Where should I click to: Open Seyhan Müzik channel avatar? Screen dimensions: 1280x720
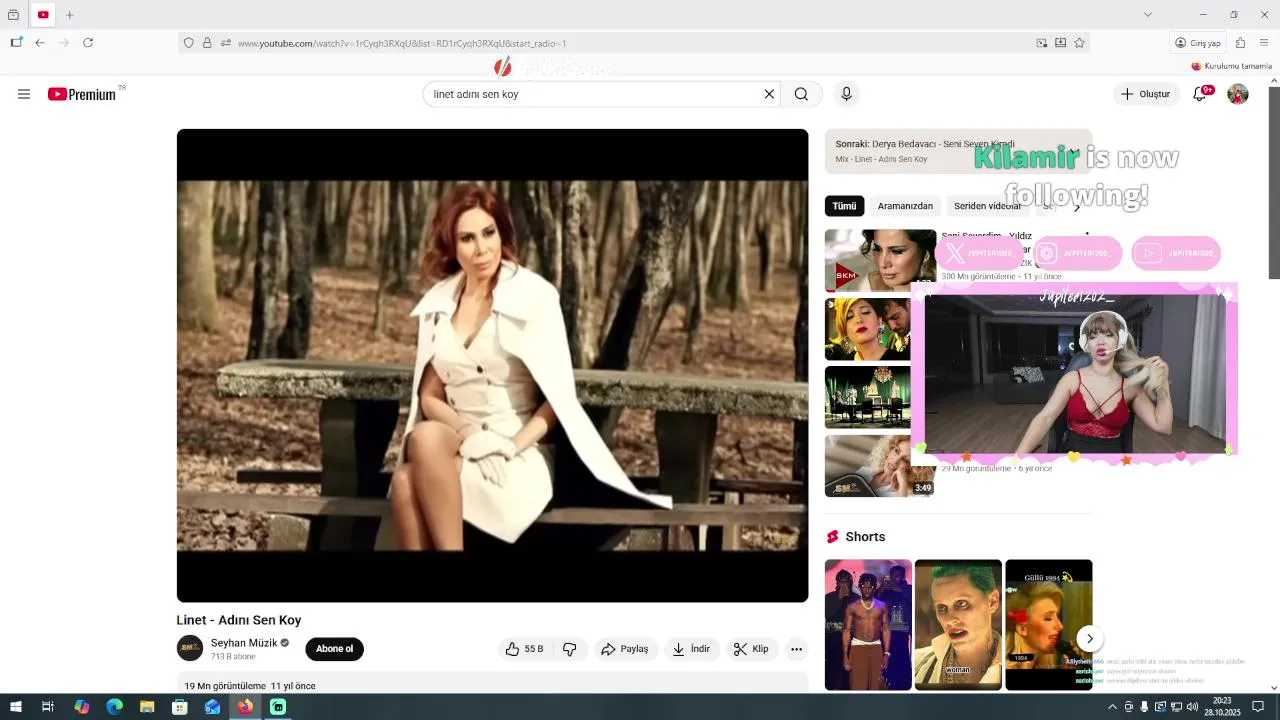pos(190,648)
